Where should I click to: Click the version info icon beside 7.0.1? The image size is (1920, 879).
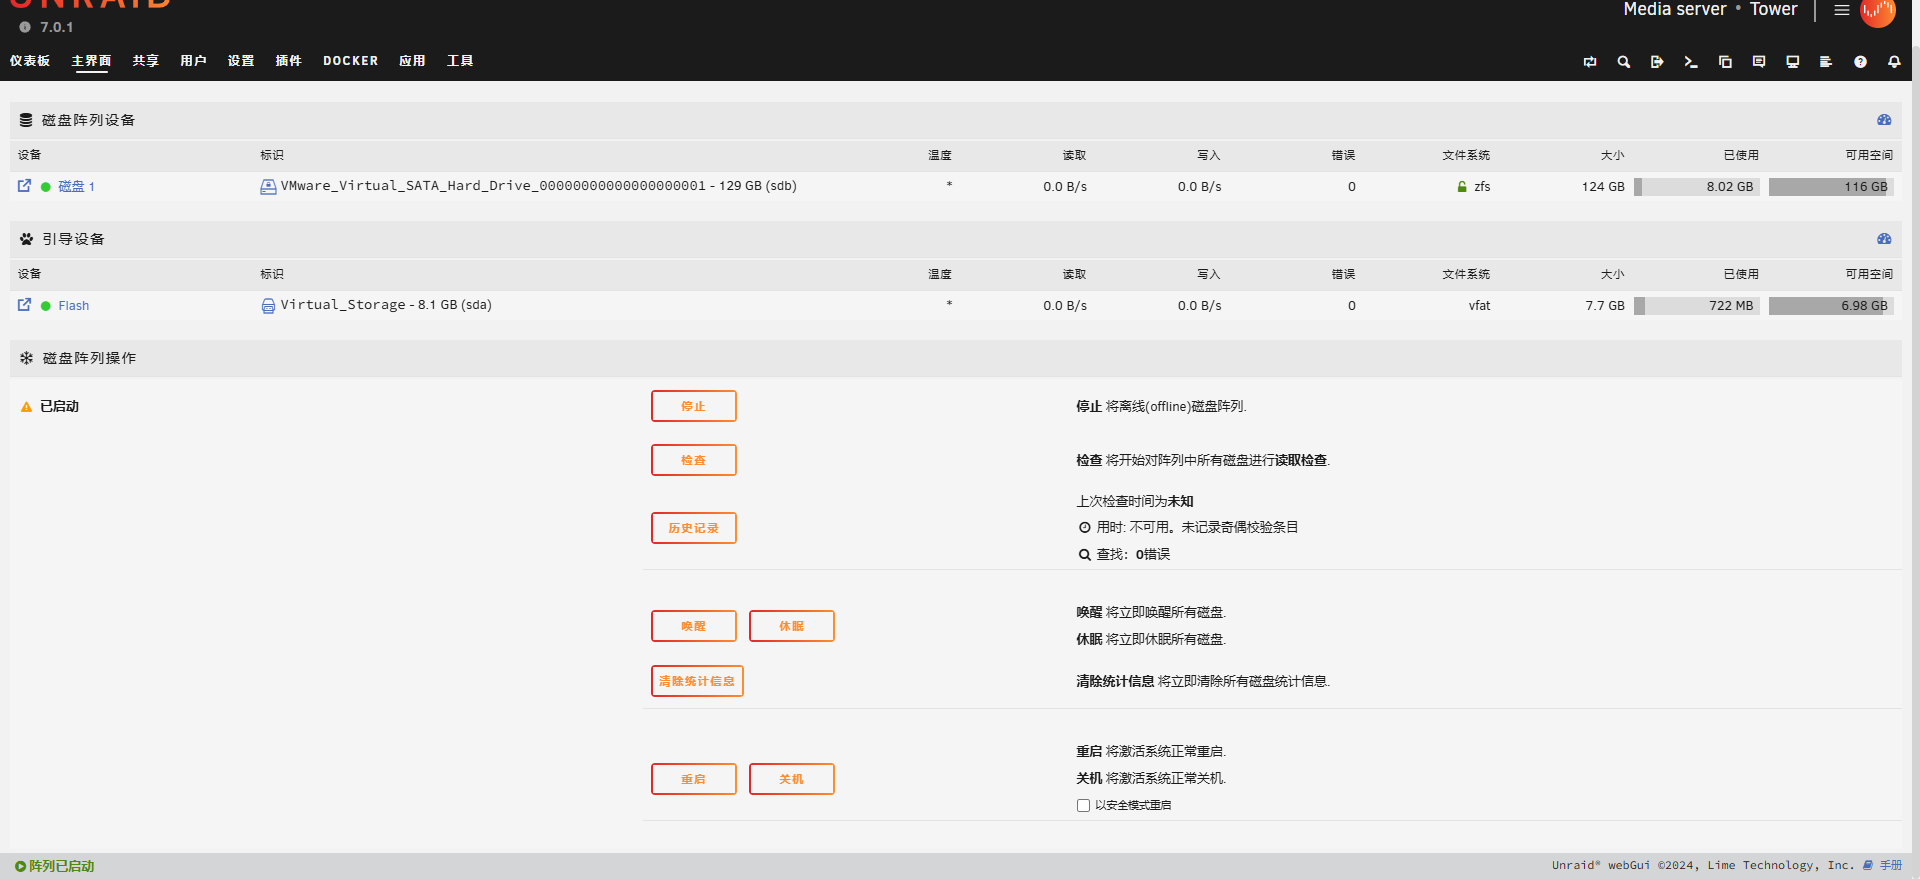25,27
